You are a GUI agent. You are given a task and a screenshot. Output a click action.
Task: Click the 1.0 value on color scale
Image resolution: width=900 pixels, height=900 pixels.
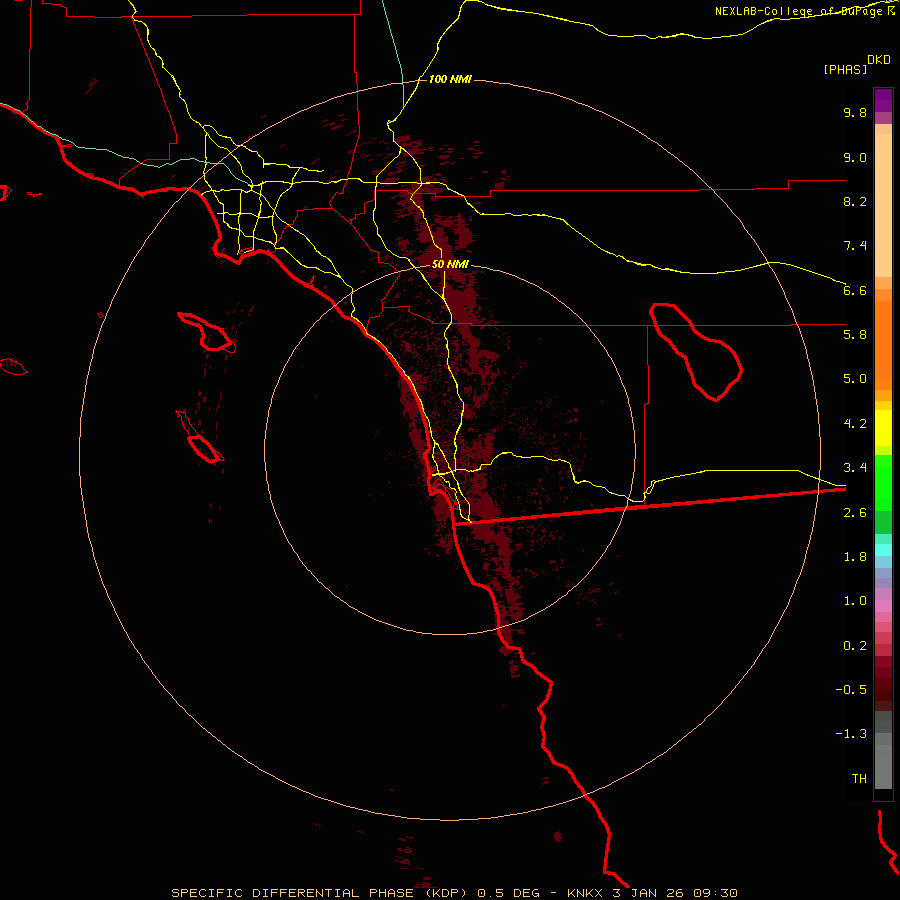pyautogui.click(x=855, y=601)
